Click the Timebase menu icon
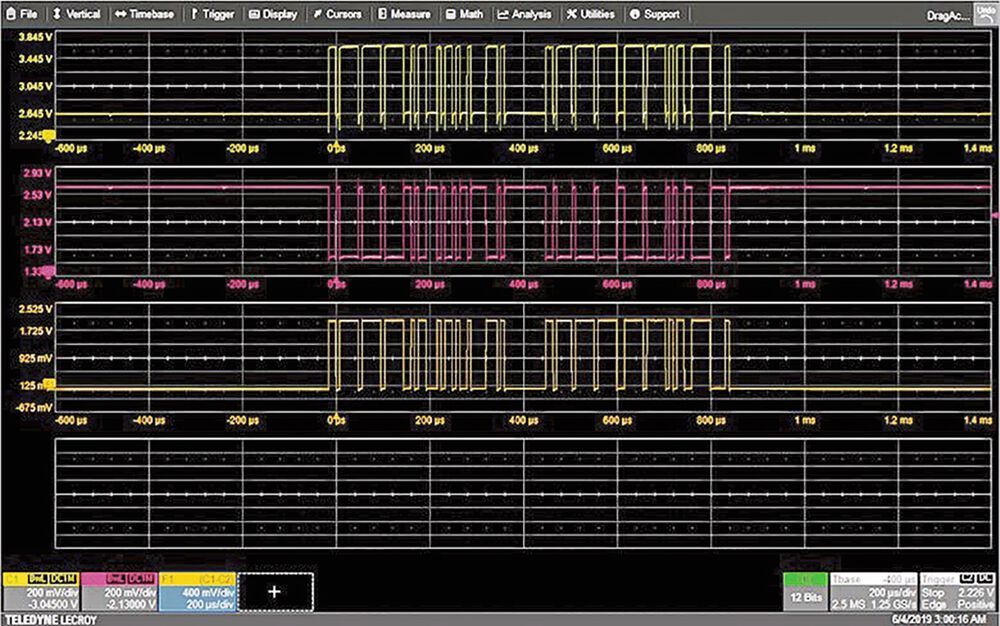This screenshot has height=626, width=1000. [x=120, y=14]
